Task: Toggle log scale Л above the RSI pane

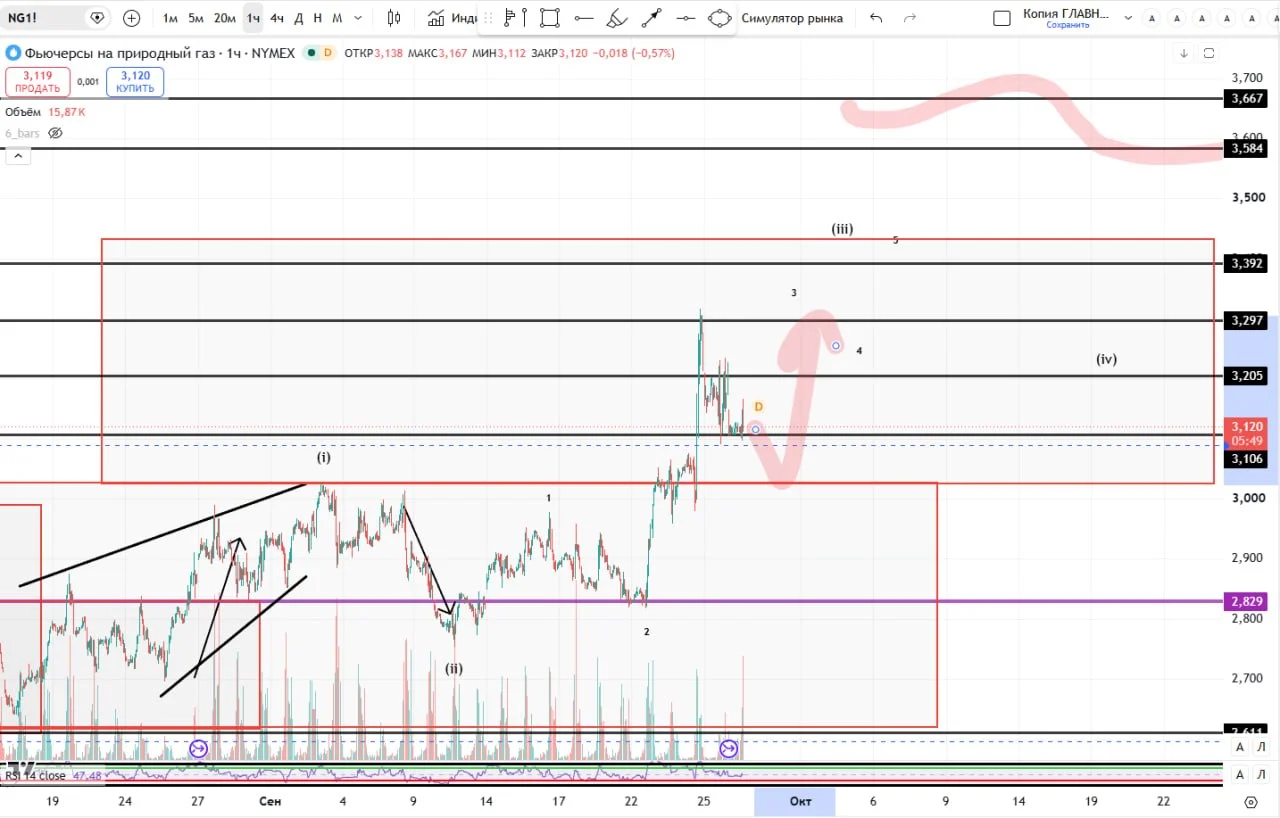Action: point(1262,747)
